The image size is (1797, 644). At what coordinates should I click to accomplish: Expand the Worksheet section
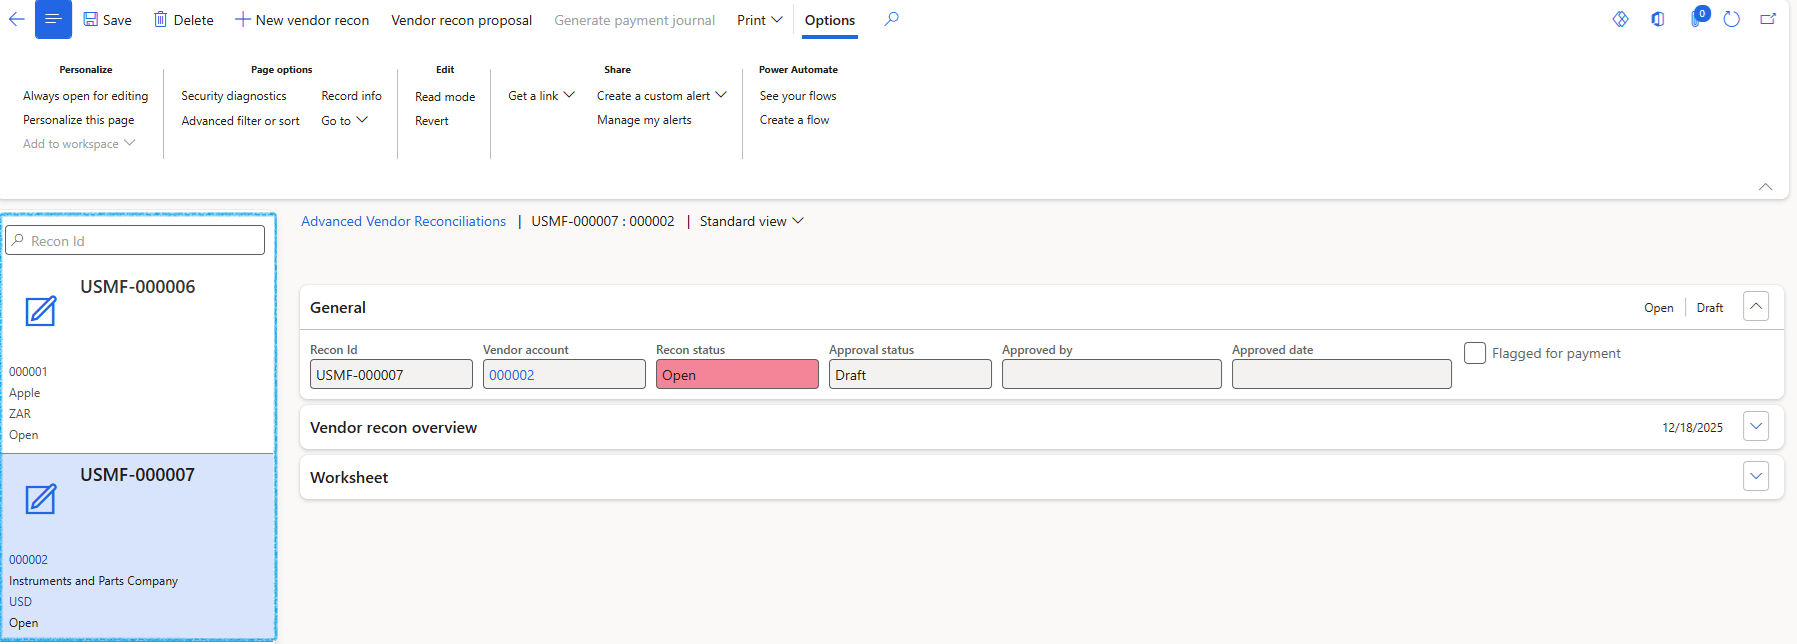tap(1755, 477)
